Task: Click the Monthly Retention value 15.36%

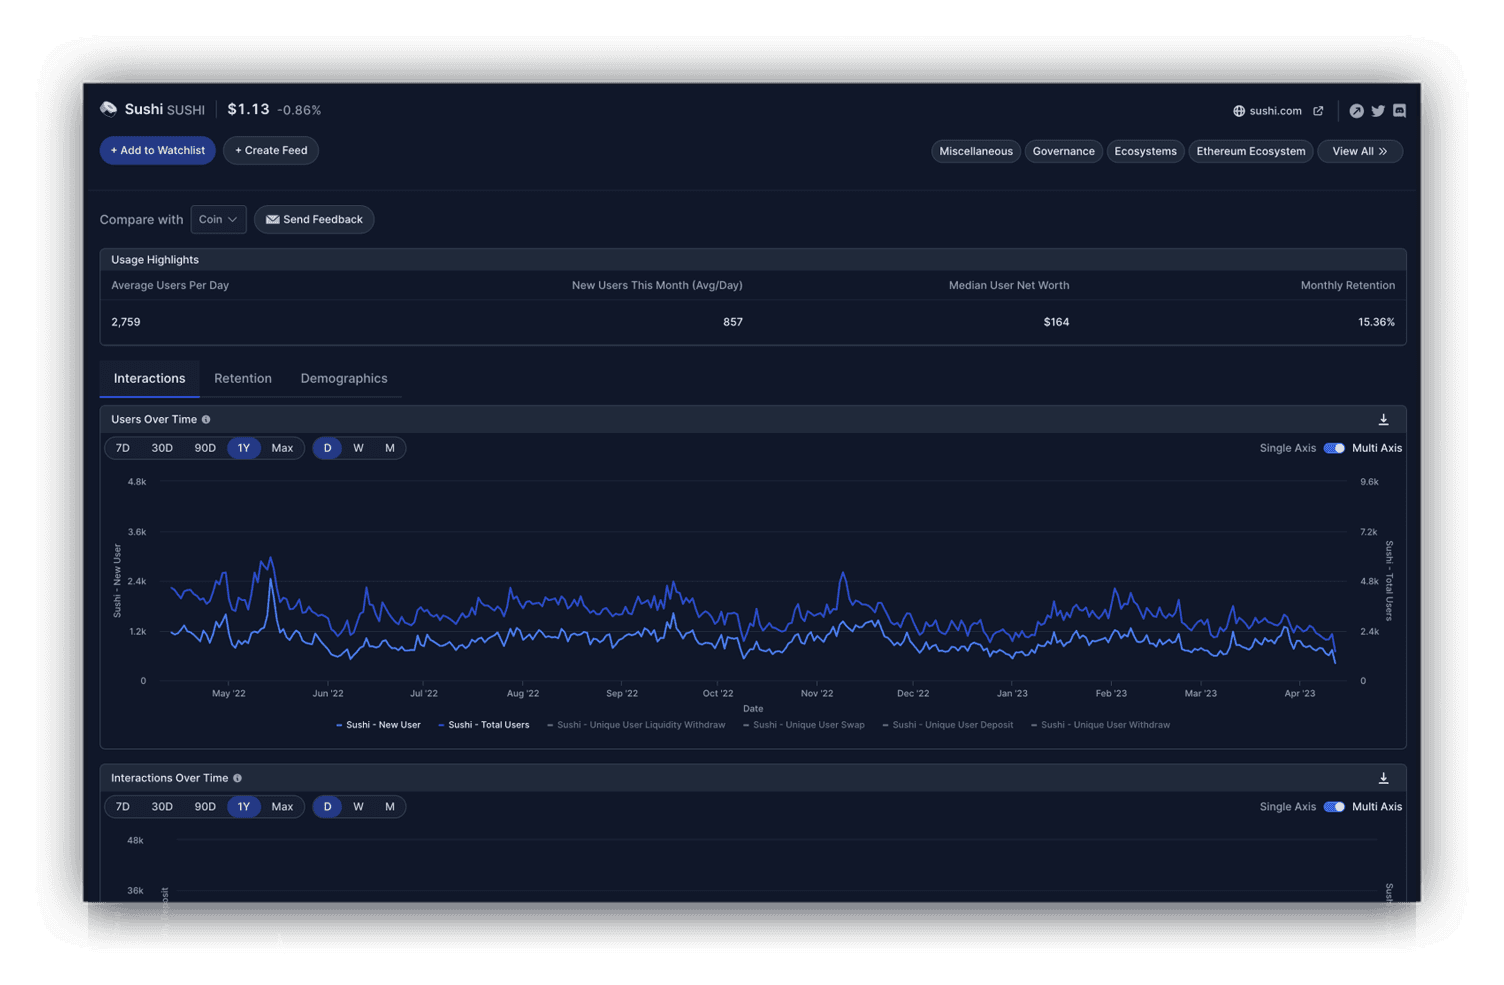Action: click(x=1376, y=322)
